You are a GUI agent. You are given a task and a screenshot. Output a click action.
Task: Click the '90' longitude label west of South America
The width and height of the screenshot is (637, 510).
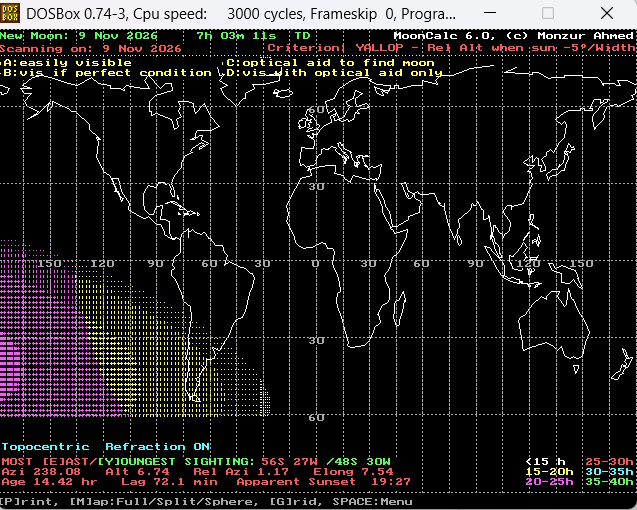[155, 264]
